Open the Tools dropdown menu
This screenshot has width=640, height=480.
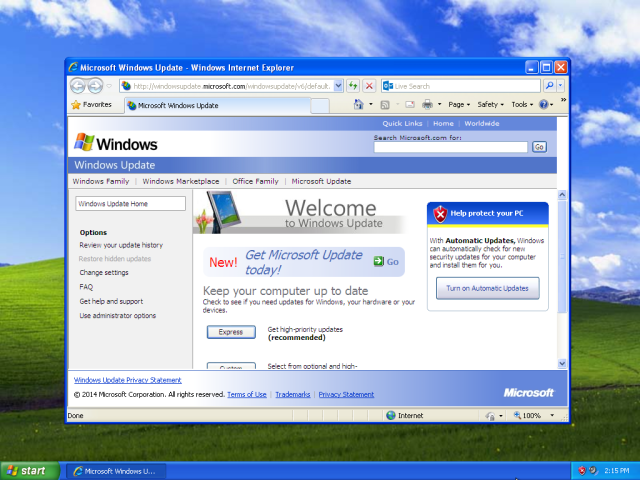[522, 104]
